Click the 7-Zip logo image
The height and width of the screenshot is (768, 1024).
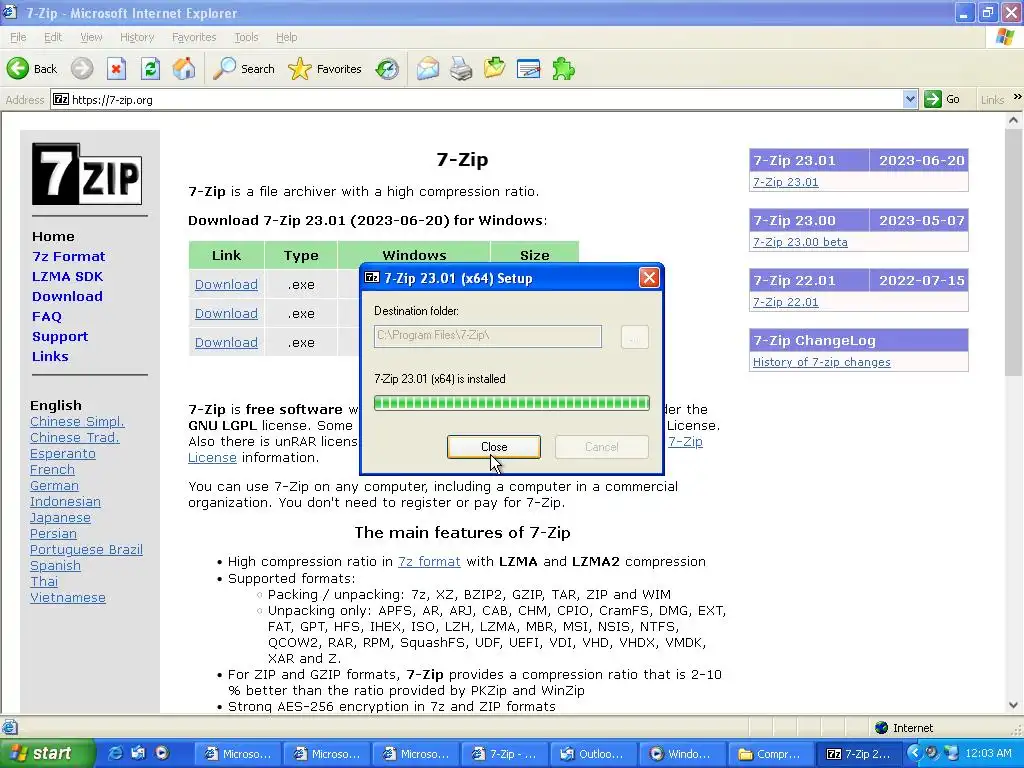[87, 174]
